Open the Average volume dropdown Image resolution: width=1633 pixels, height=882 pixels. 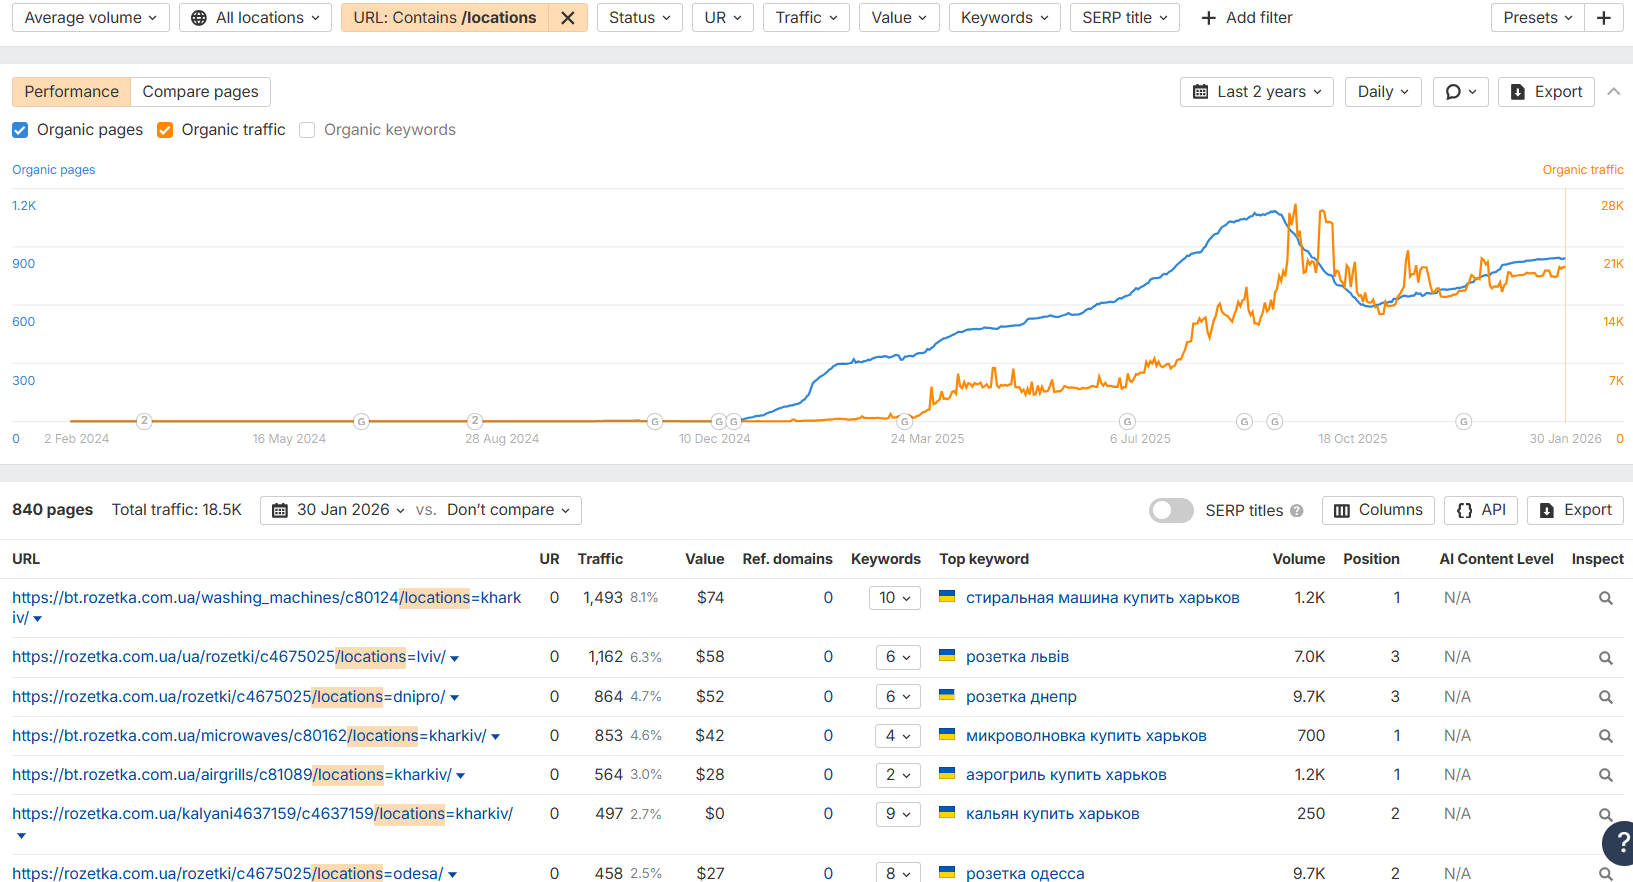pos(90,18)
